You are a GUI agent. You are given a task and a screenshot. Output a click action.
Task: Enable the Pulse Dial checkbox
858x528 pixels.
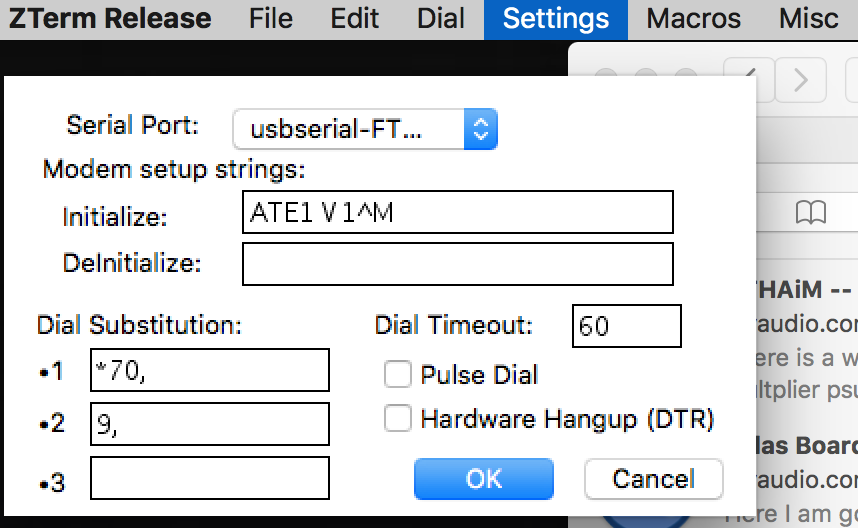[x=397, y=374]
